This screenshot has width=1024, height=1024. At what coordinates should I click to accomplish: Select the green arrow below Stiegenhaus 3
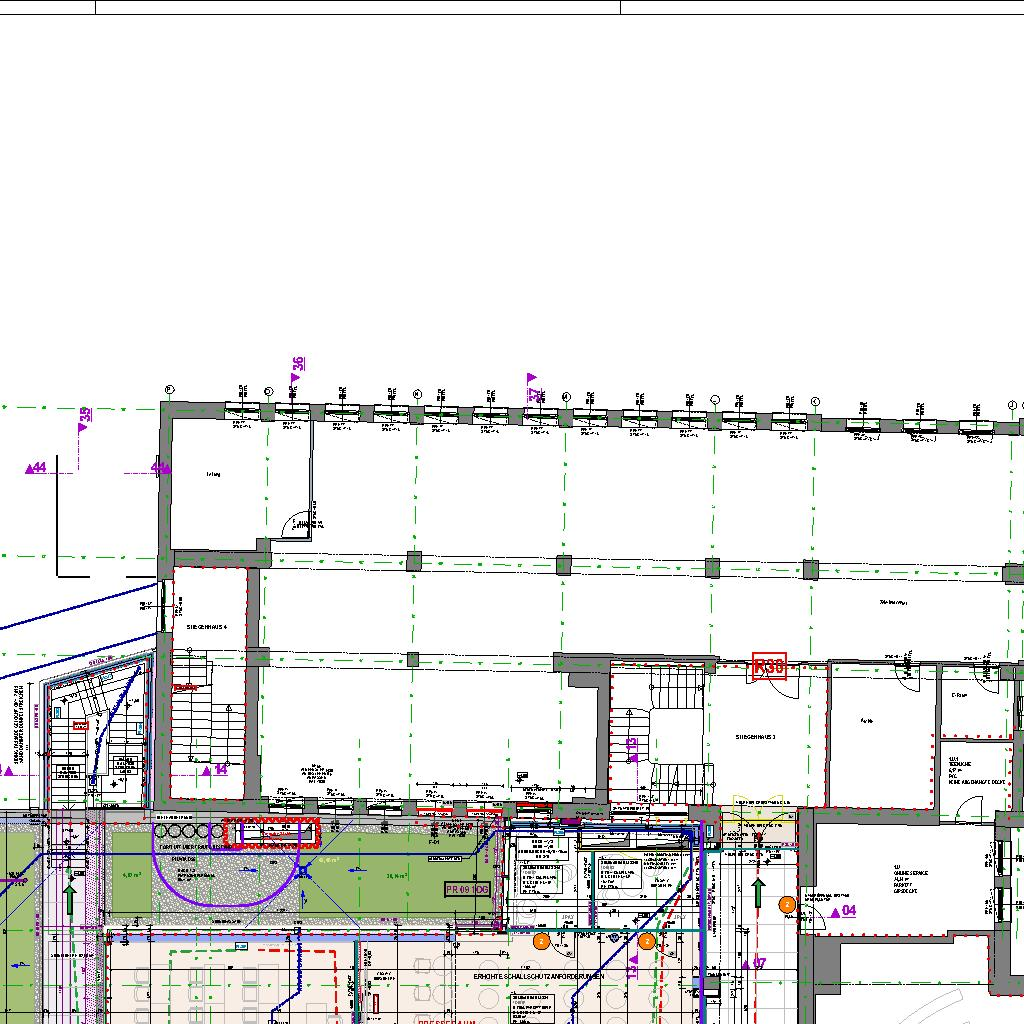click(758, 895)
